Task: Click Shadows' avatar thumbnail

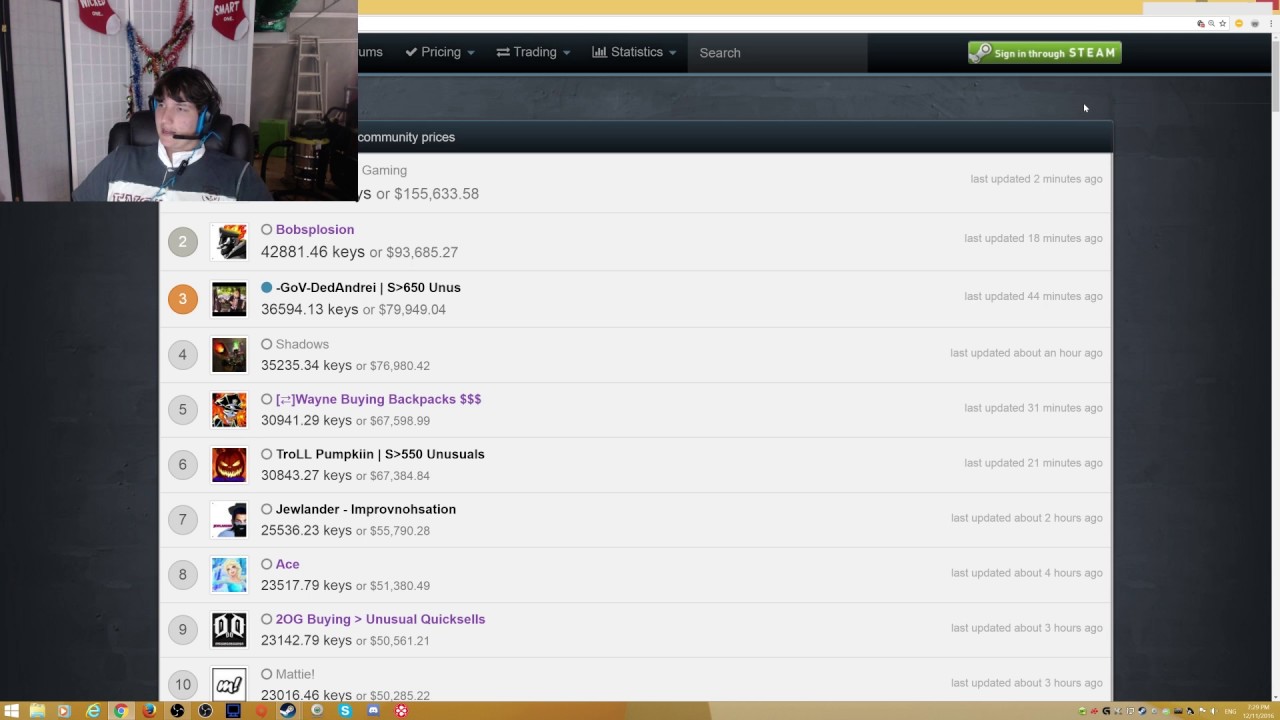Action: 229,354
